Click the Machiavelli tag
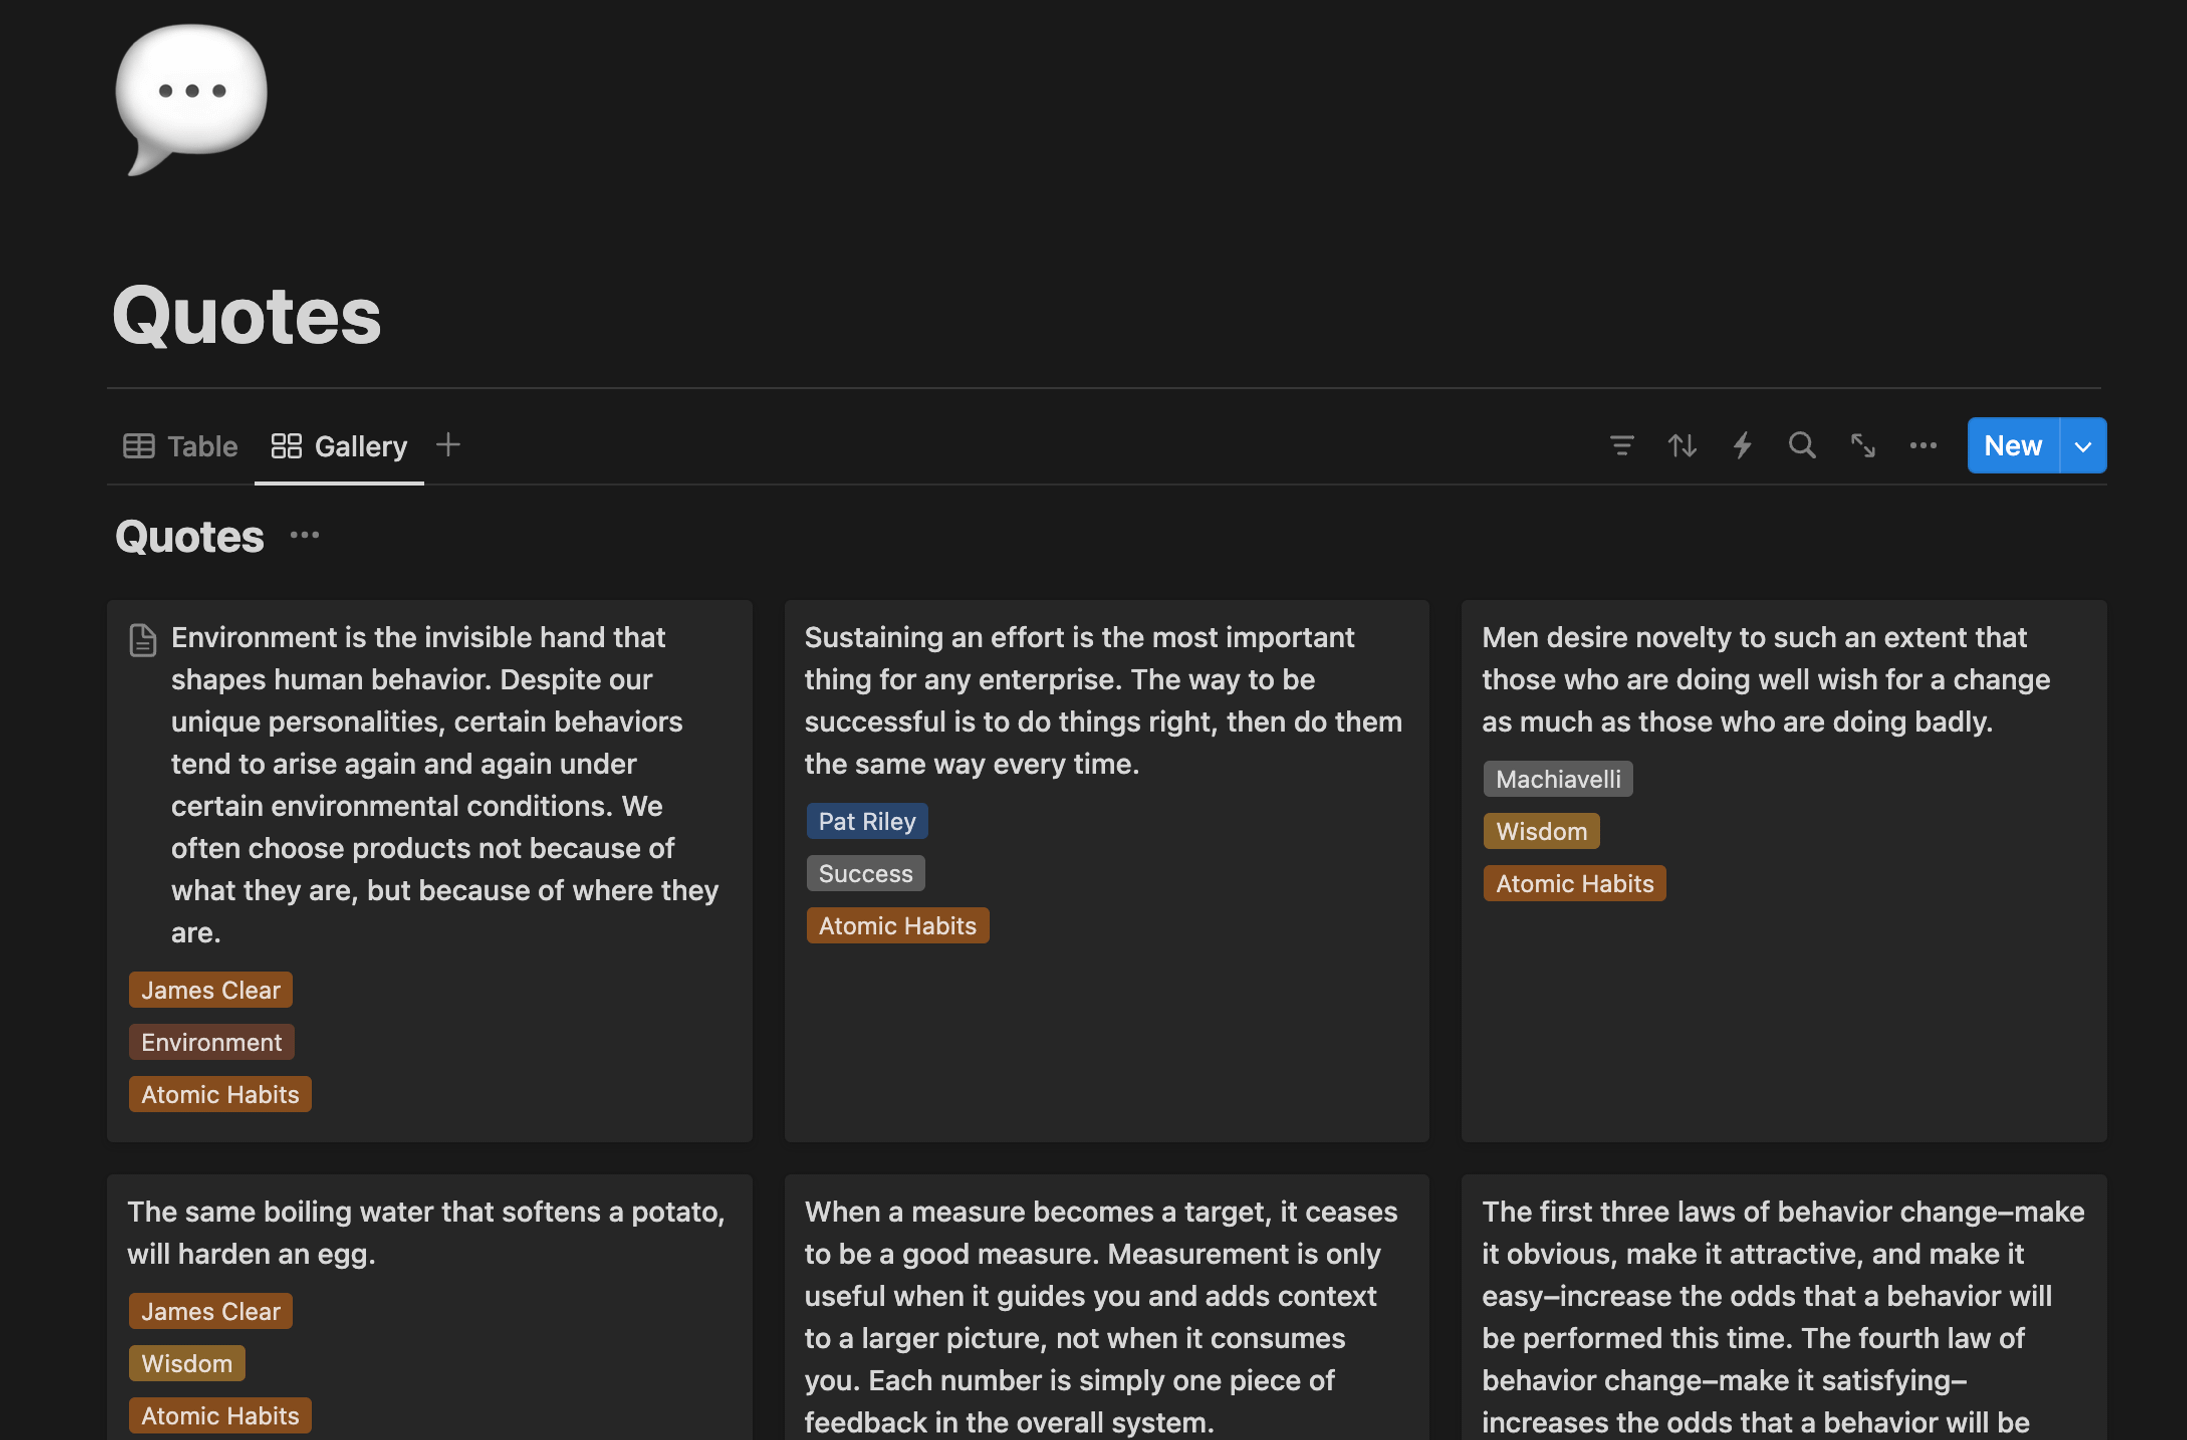Screen dimensions: 2187x1440 [x=1558, y=779]
